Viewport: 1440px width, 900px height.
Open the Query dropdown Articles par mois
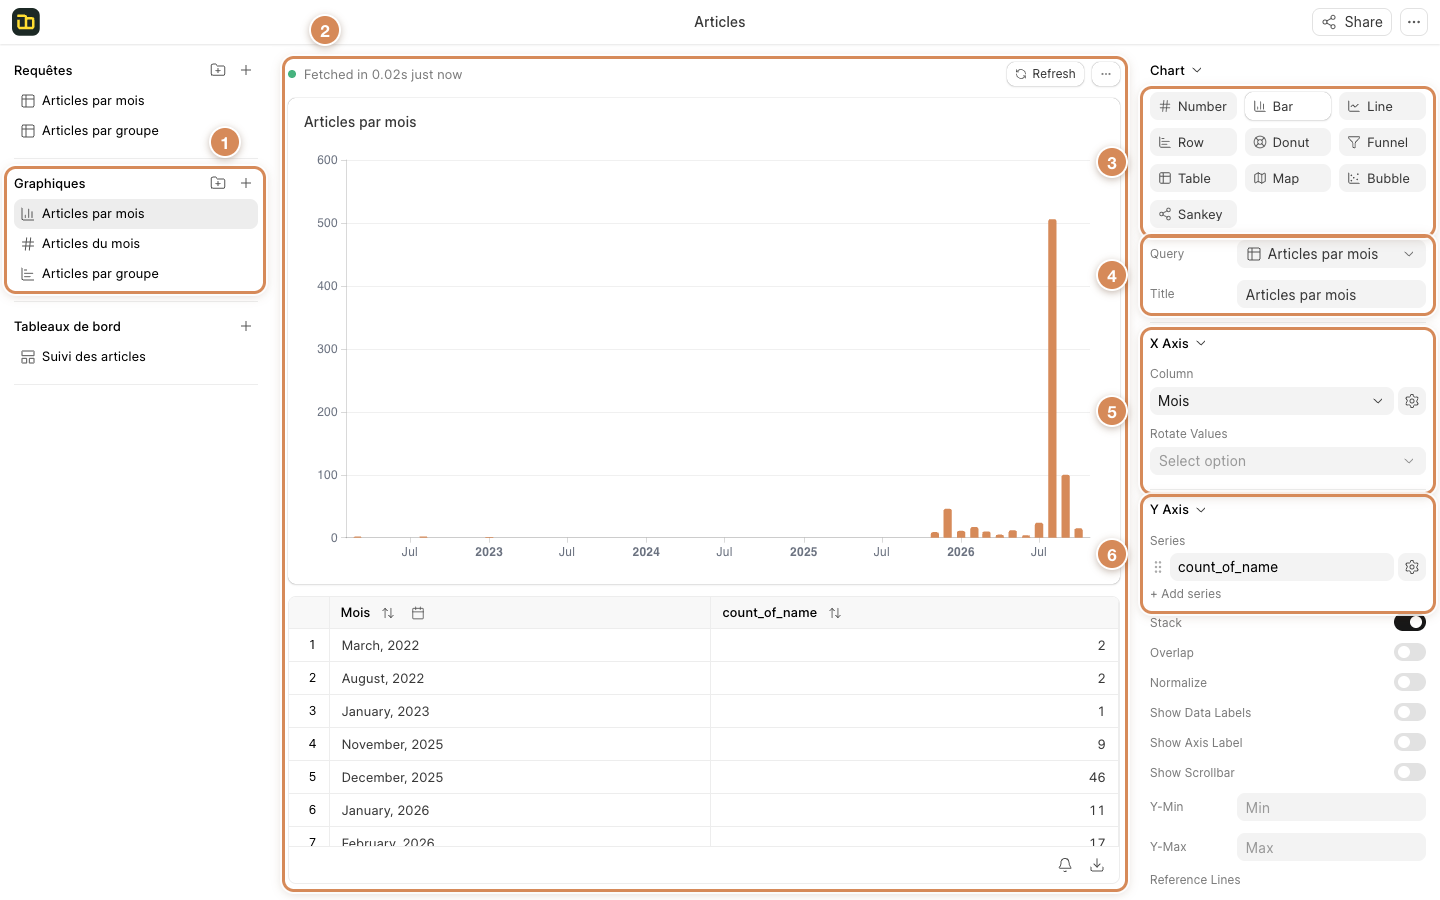1331,254
